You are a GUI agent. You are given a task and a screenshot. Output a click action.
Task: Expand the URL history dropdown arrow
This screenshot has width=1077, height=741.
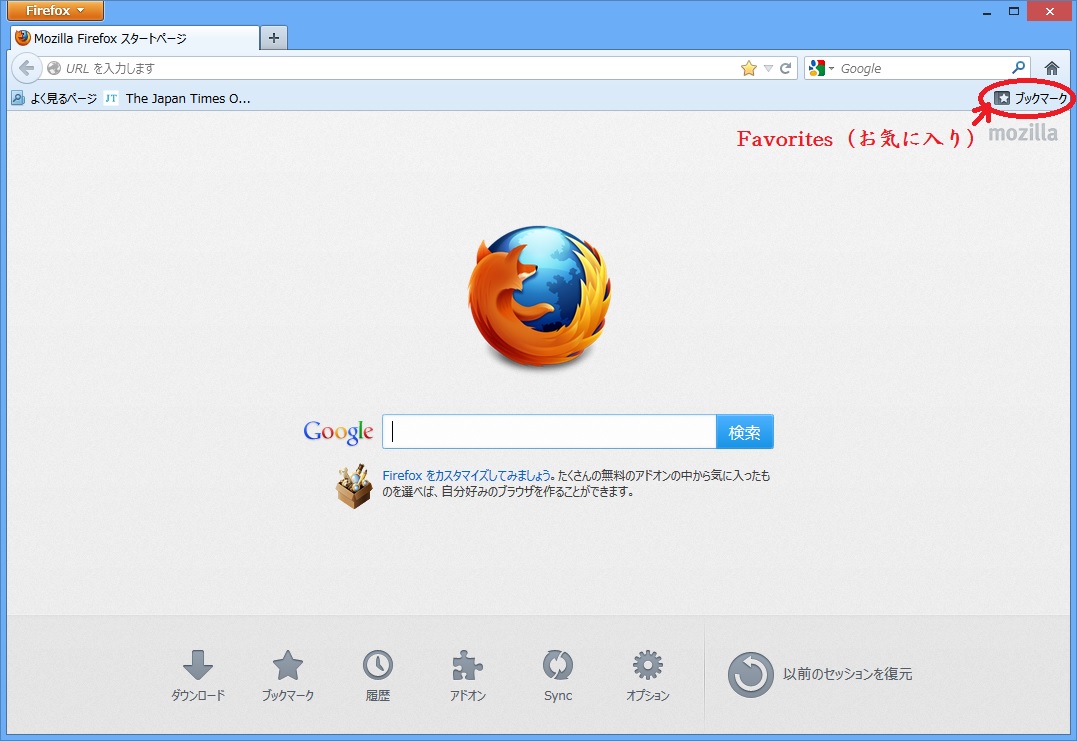point(769,68)
